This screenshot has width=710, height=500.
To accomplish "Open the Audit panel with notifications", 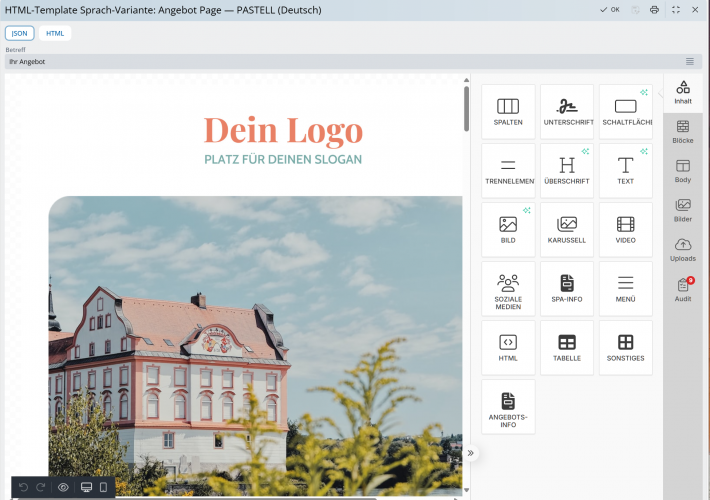I will click(683, 289).
